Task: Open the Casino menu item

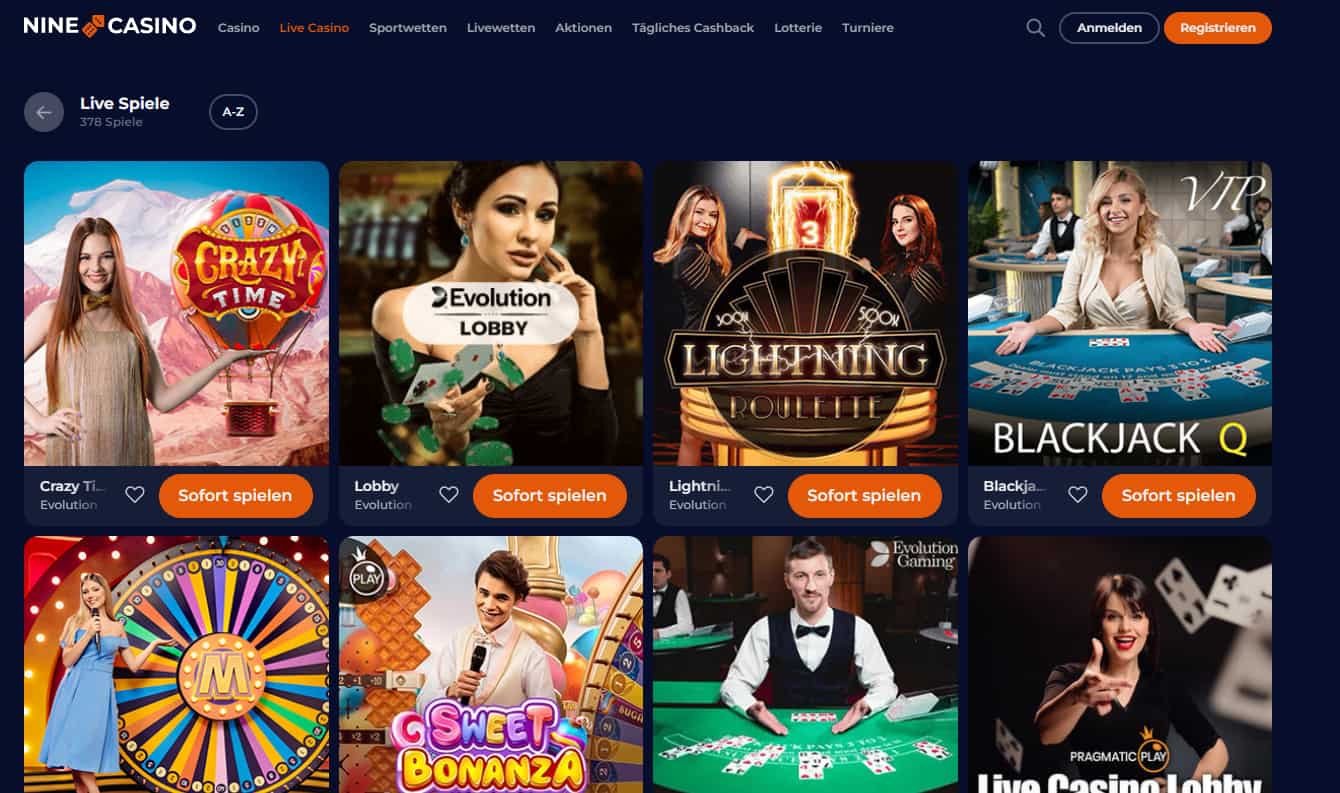Action: coord(239,28)
